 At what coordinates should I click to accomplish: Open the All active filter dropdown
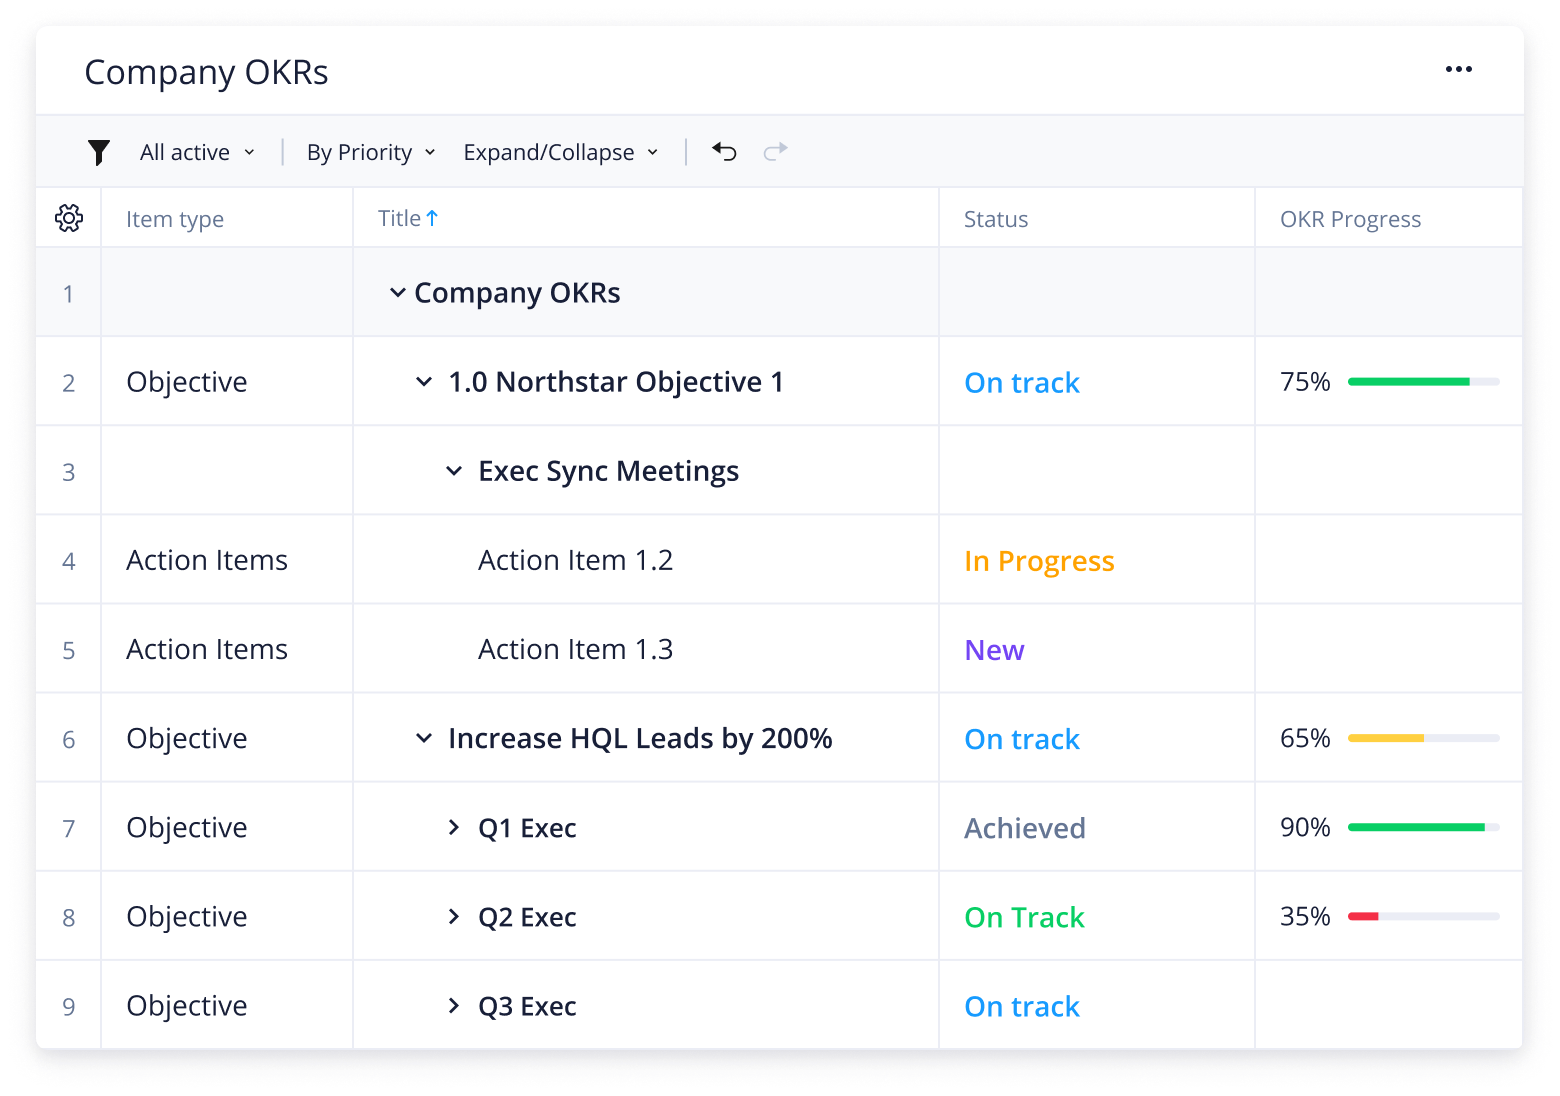[x=197, y=152]
